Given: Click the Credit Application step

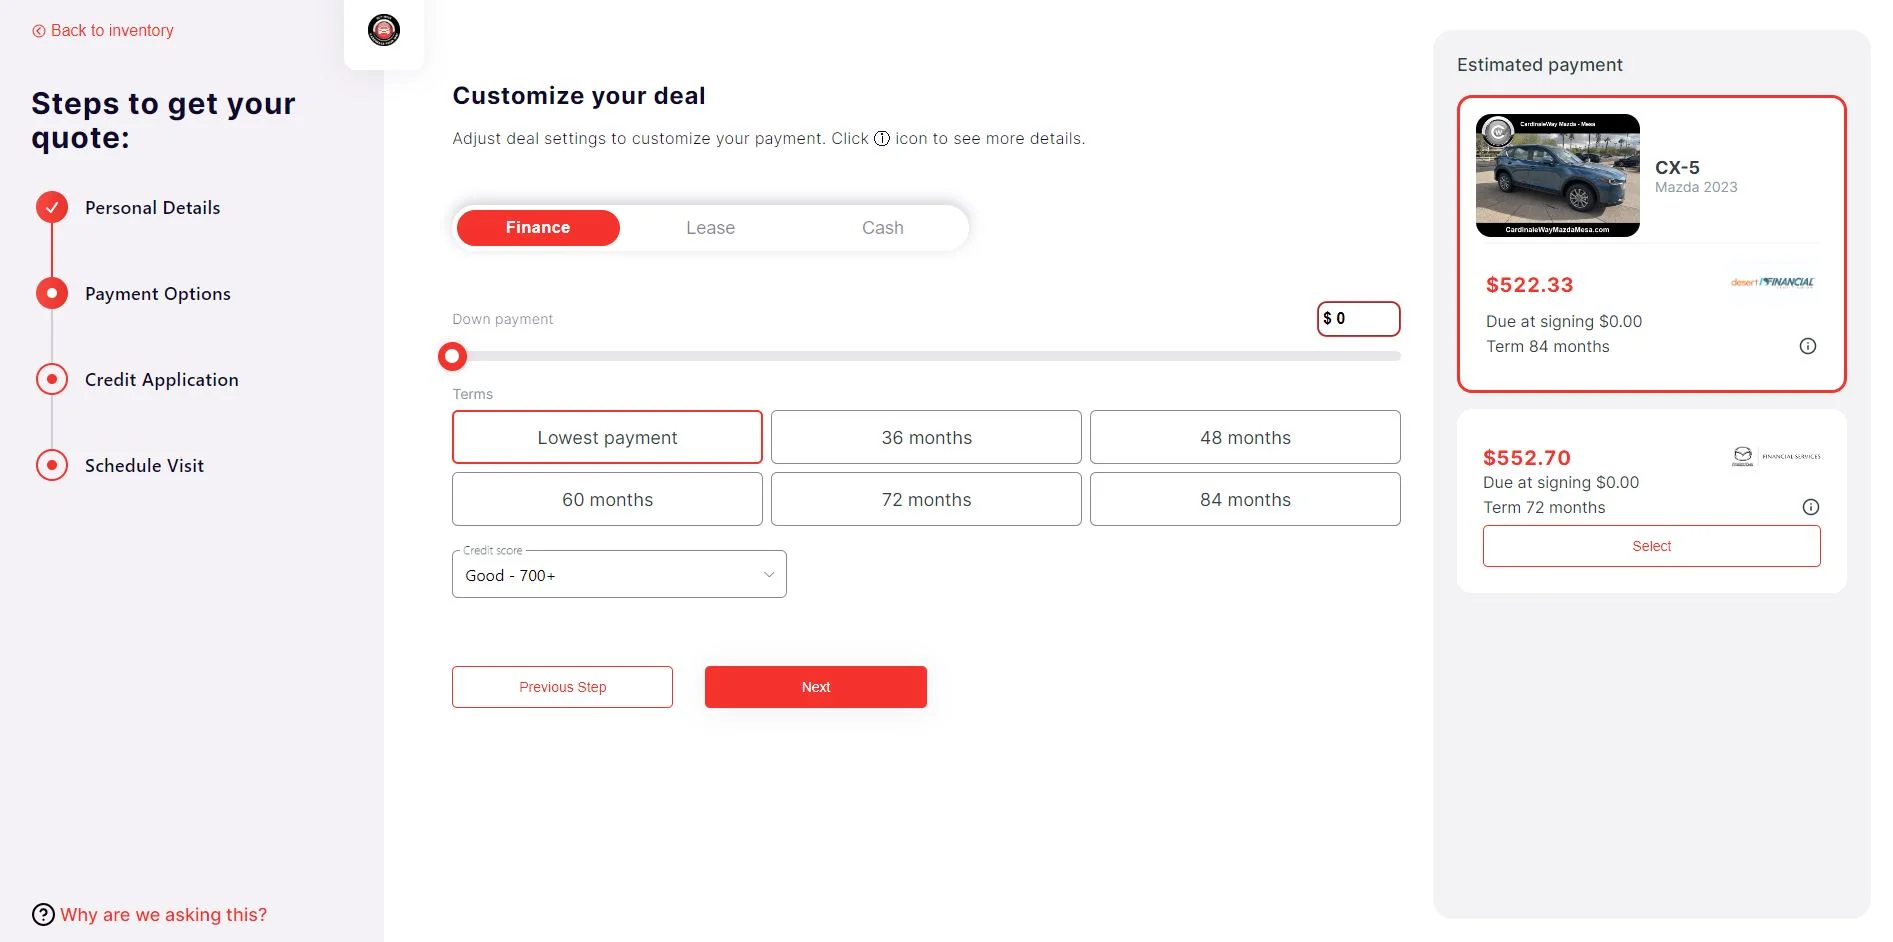Looking at the screenshot, I should (161, 380).
